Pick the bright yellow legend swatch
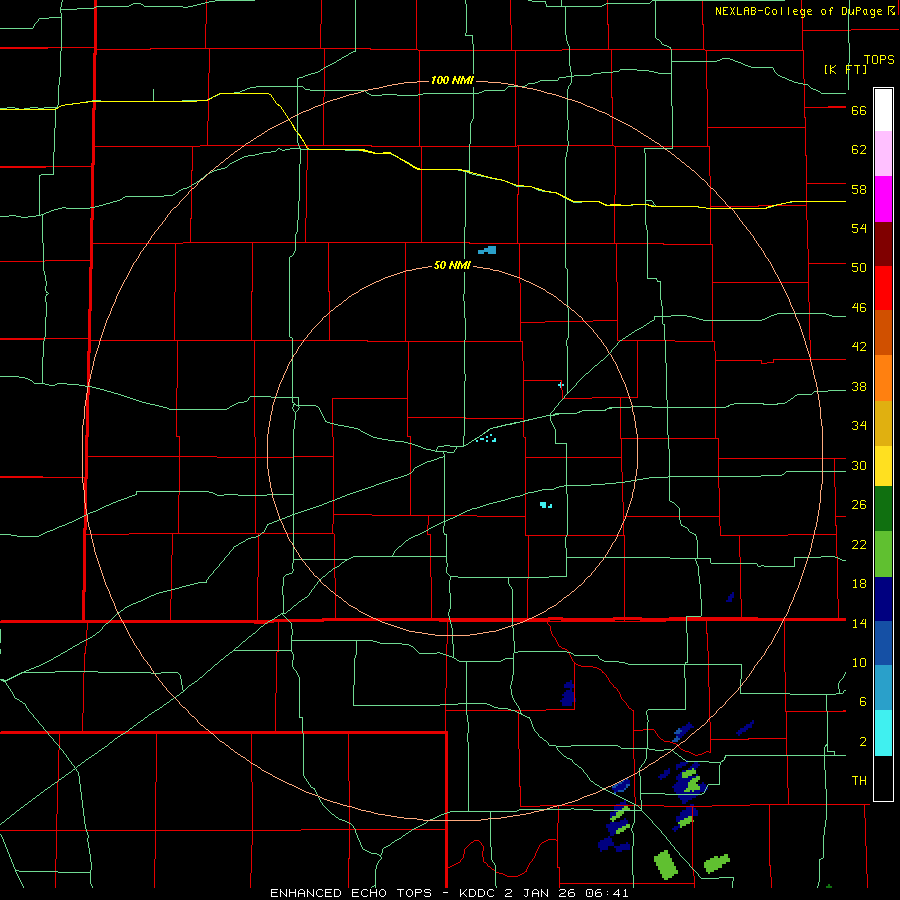This screenshot has height=900, width=900. (883, 466)
